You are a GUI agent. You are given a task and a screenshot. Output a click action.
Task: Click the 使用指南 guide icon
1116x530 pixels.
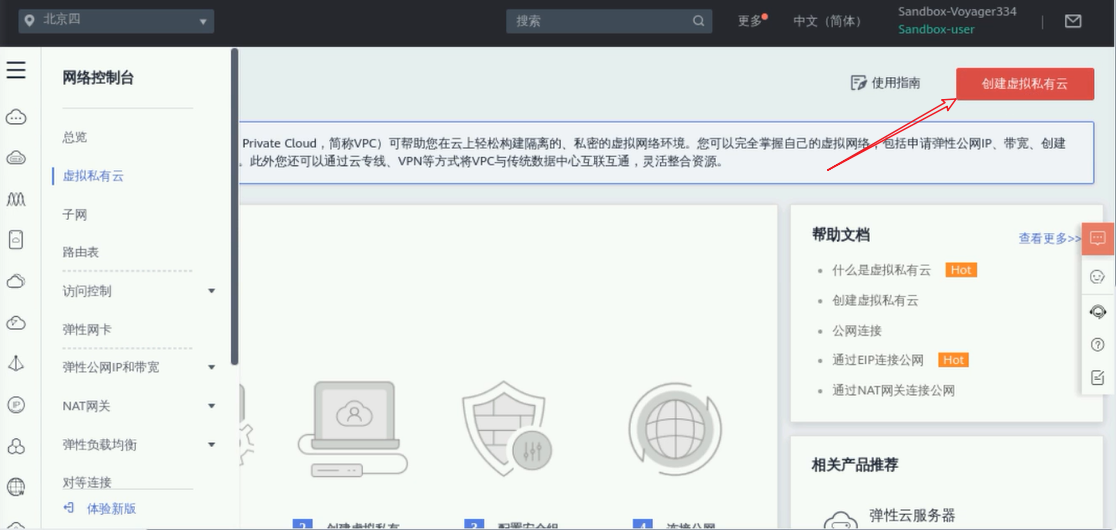point(858,83)
